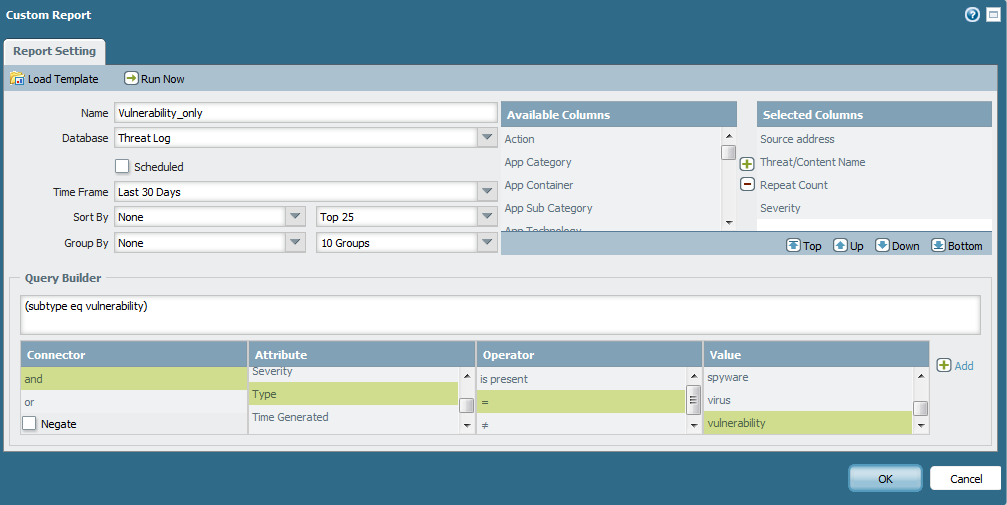Screen dimensions: 1007x505
Task: Toggle the Negate checkbox
Action: pos(30,424)
